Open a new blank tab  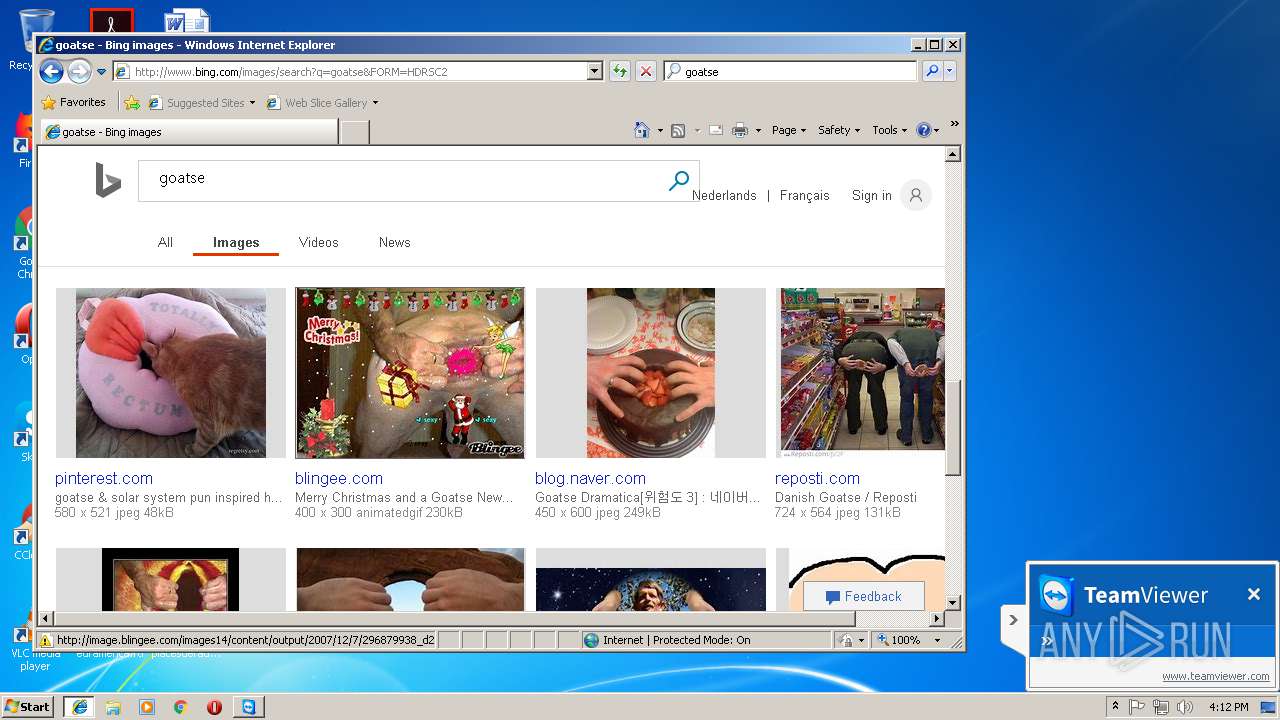pyautogui.click(x=354, y=132)
